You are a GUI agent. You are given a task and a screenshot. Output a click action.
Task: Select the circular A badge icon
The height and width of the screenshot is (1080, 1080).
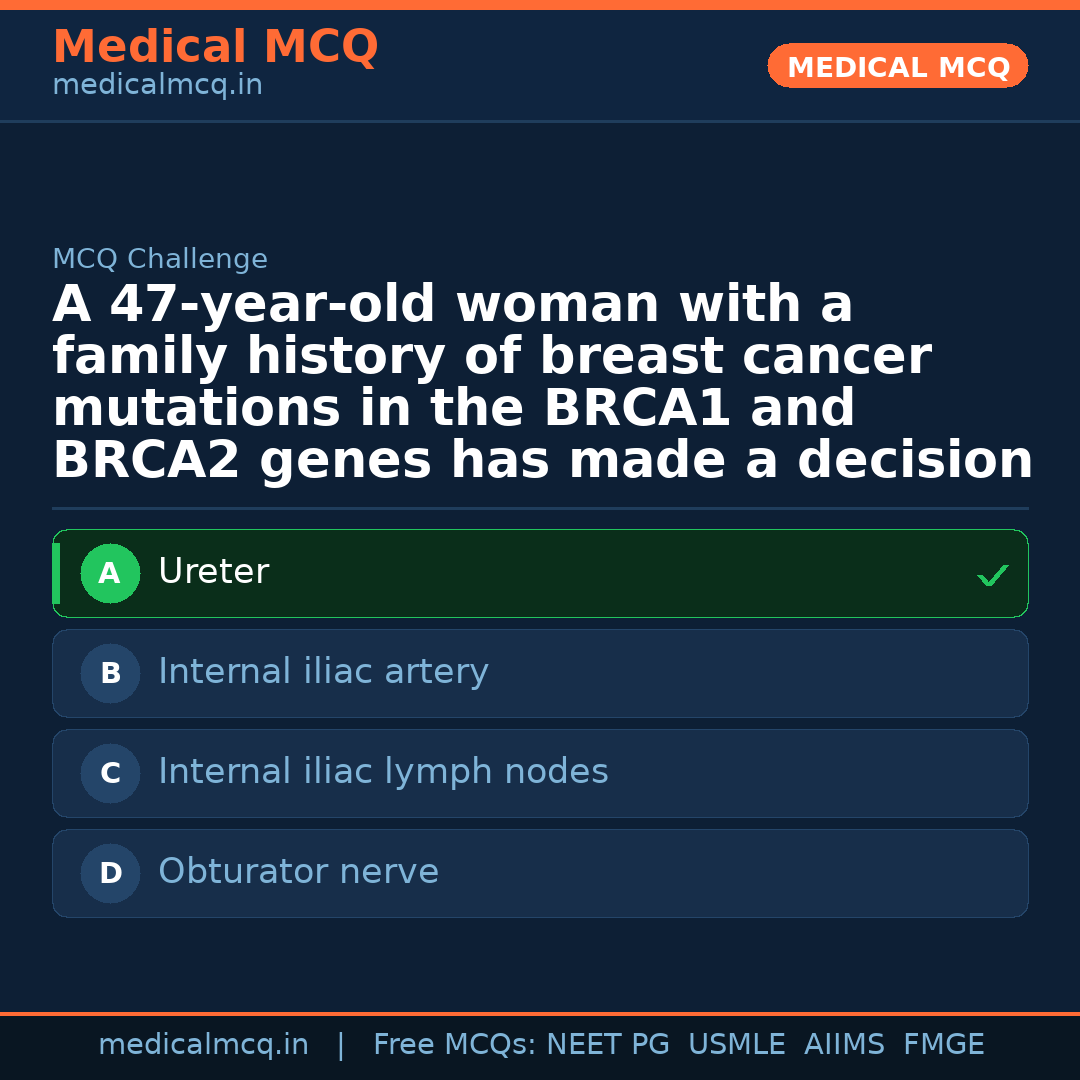tap(110, 573)
